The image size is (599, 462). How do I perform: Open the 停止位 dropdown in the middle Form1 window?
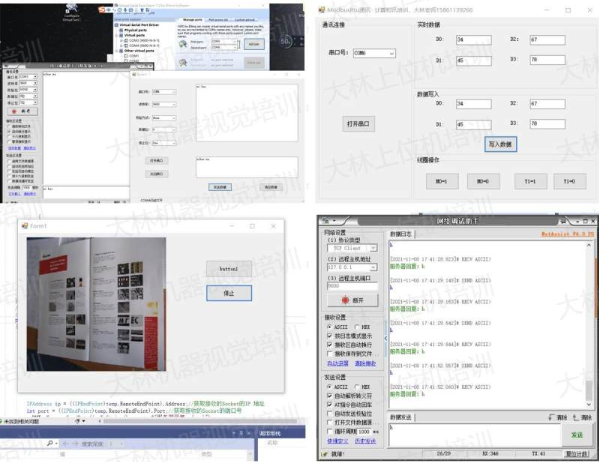pyautogui.click(x=174, y=143)
